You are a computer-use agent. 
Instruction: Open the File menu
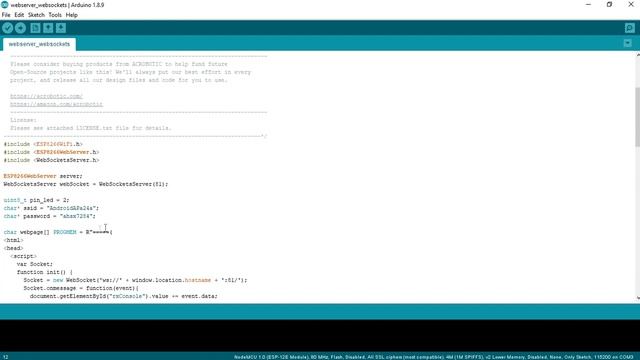pyautogui.click(x=6, y=15)
